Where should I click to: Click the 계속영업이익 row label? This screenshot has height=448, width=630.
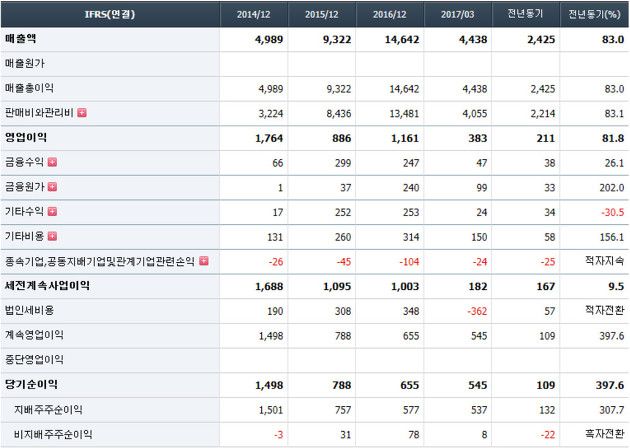[x=35, y=335]
